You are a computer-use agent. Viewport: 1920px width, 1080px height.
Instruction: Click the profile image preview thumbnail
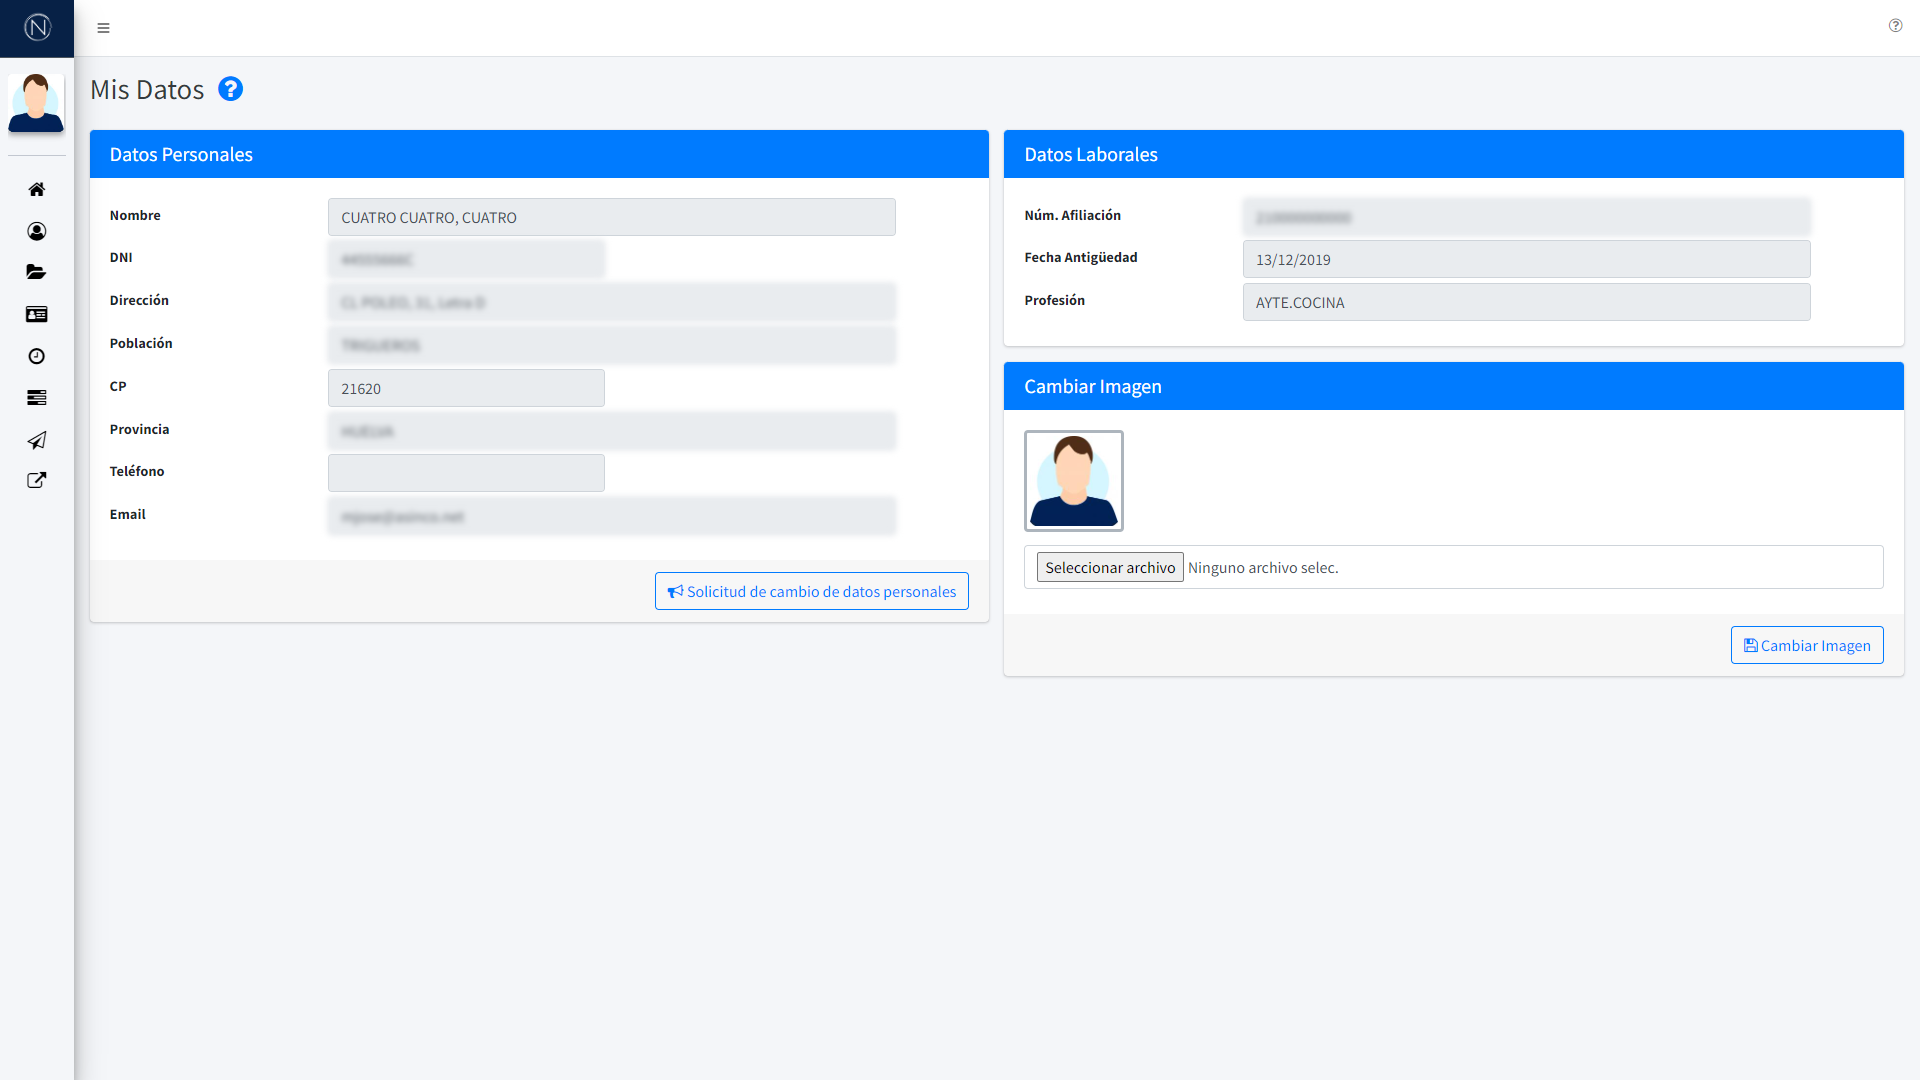coord(1073,481)
